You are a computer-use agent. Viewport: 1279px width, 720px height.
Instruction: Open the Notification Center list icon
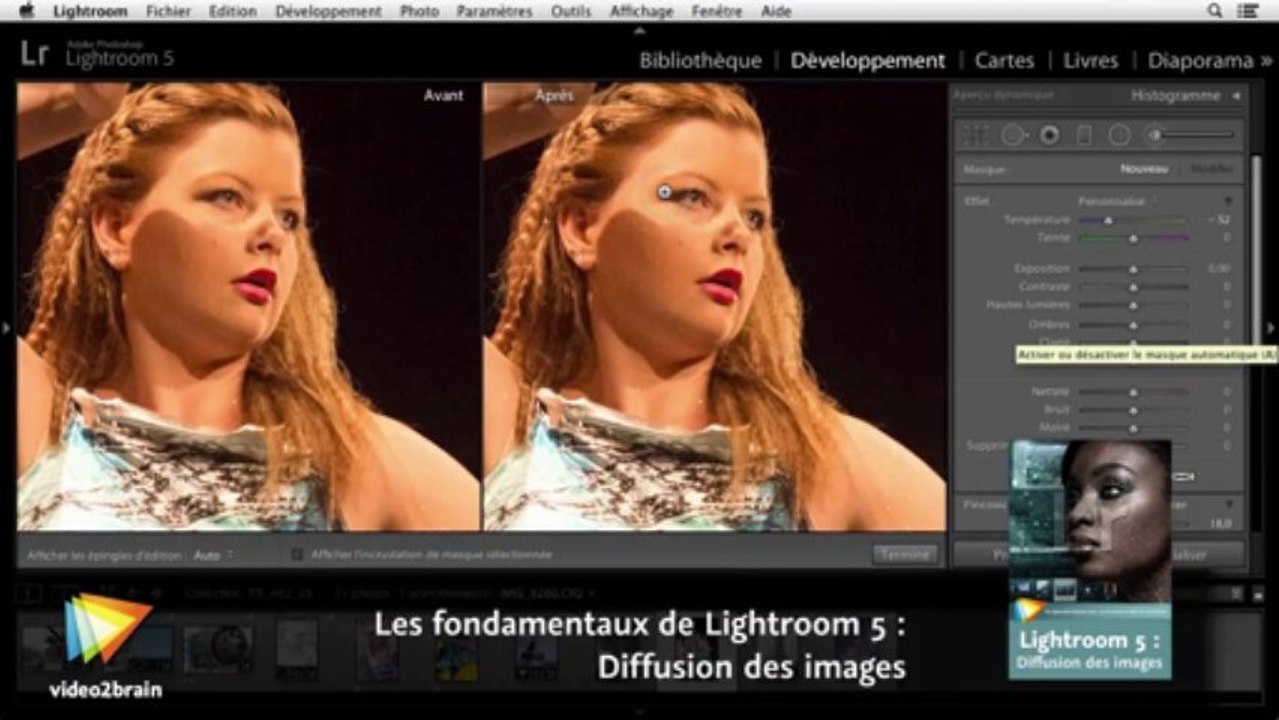click(x=1248, y=11)
